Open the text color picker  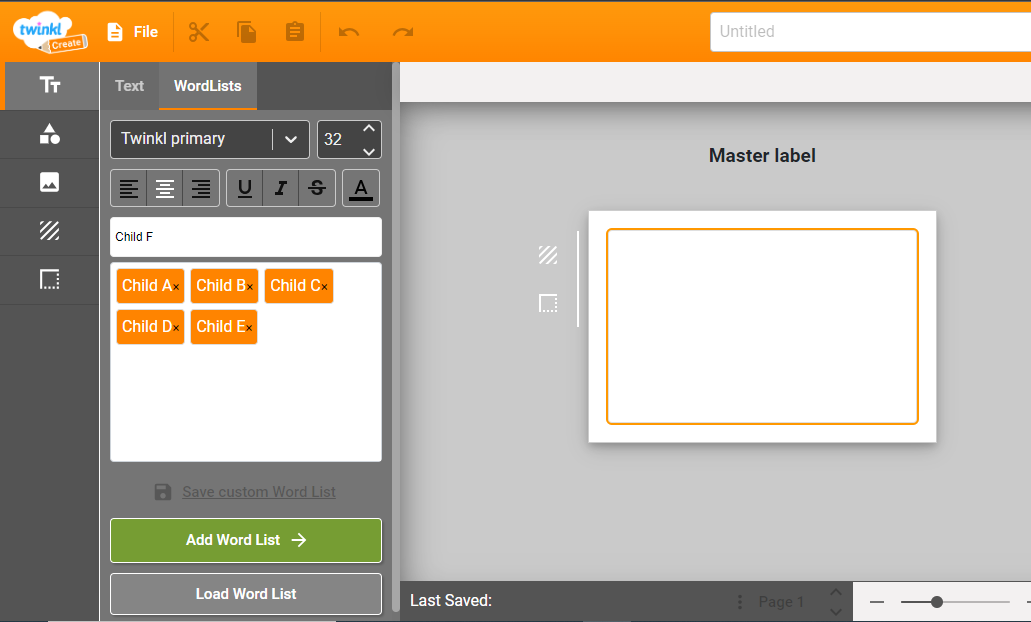[x=361, y=188]
